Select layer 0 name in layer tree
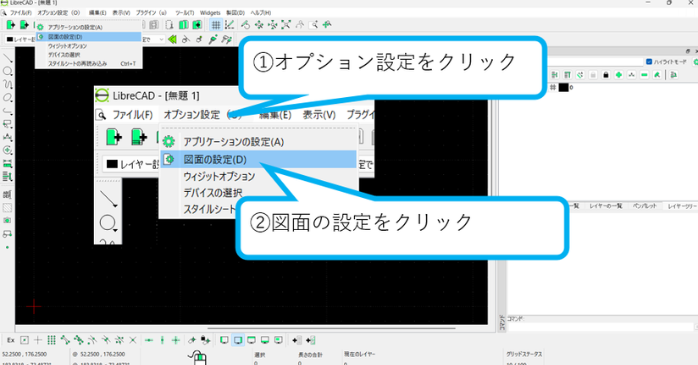 pyautogui.click(x=571, y=87)
